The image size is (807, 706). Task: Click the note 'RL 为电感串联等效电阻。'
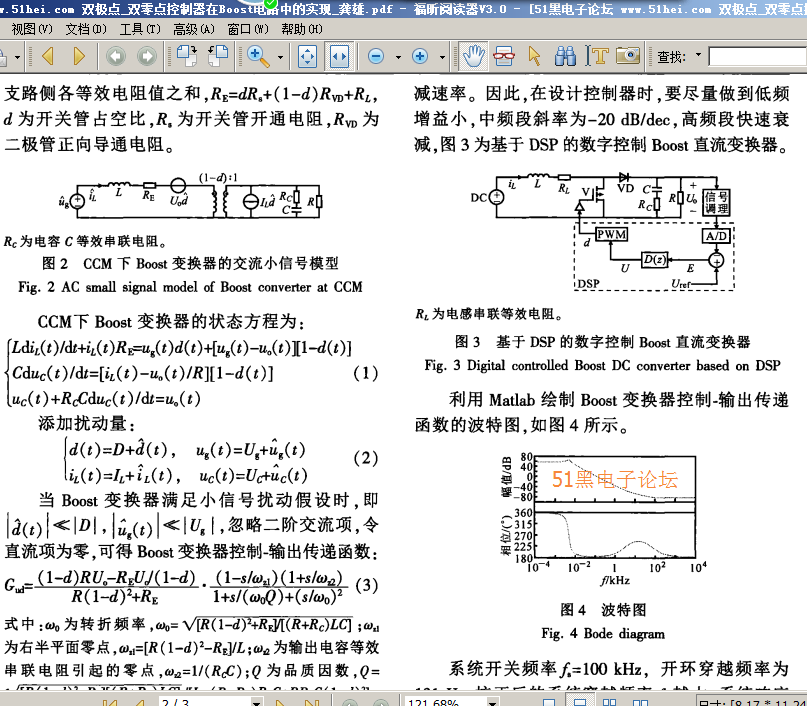[x=489, y=314]
